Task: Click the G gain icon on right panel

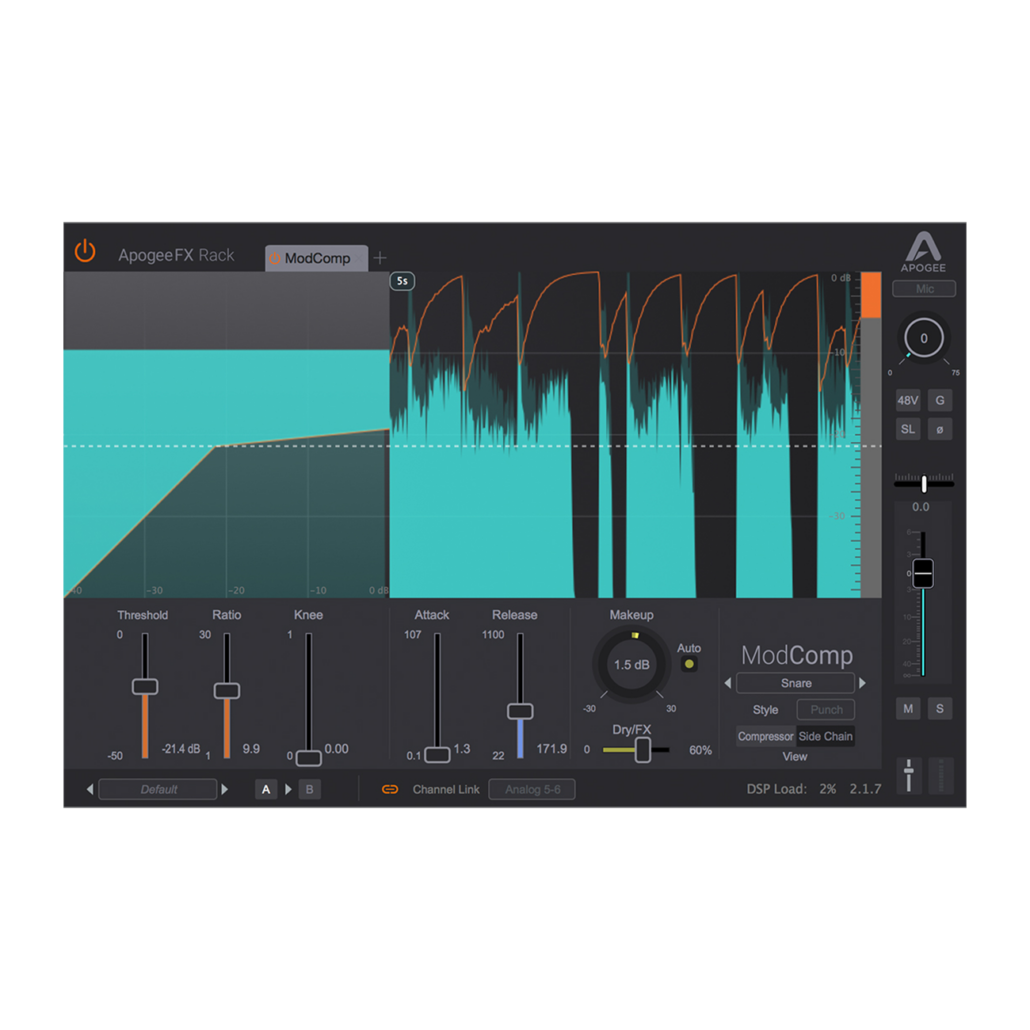Action: click(939, 399)
